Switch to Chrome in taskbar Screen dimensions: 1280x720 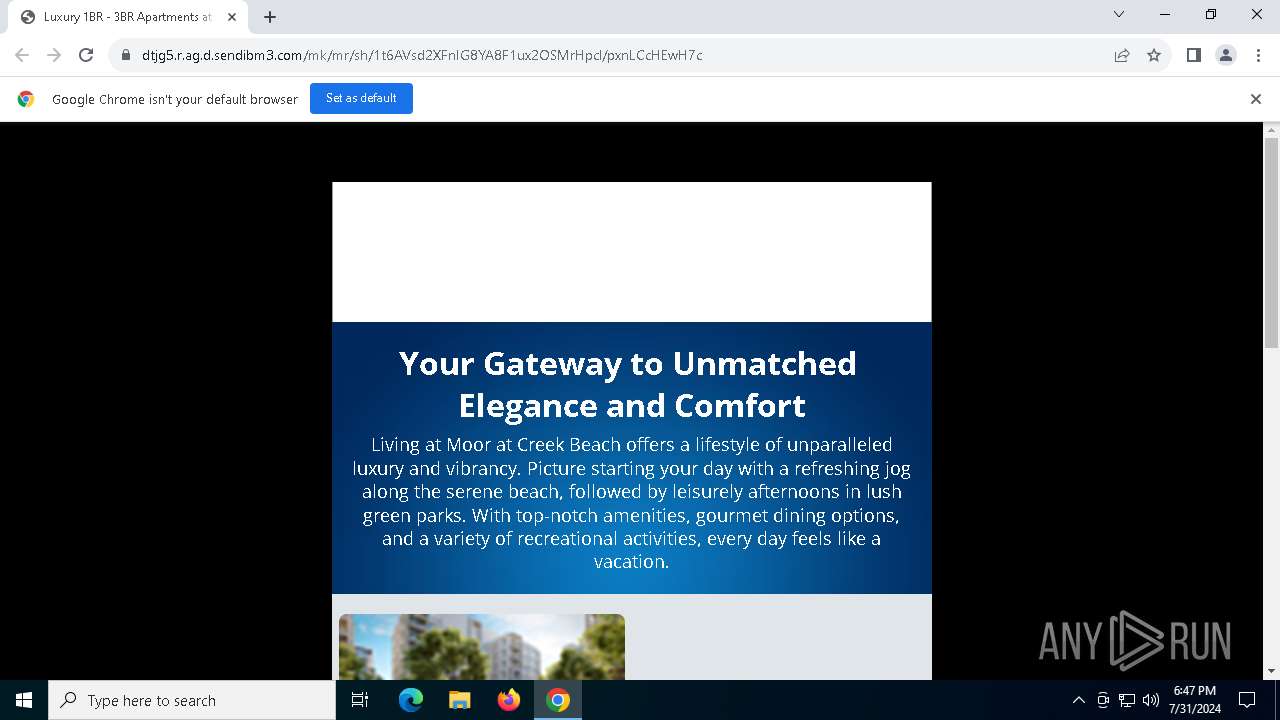tap(558, 700)
